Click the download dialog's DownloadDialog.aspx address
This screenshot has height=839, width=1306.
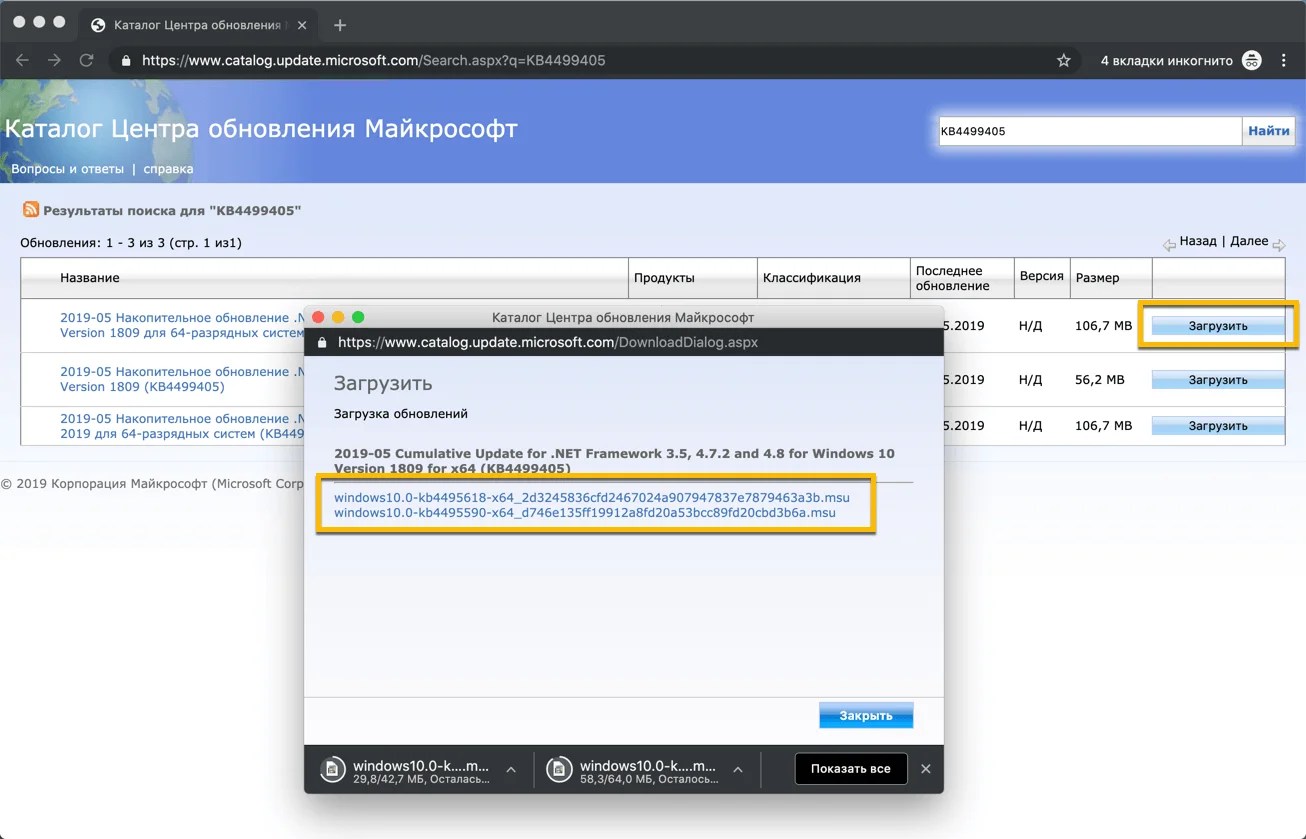coord(548,342)
